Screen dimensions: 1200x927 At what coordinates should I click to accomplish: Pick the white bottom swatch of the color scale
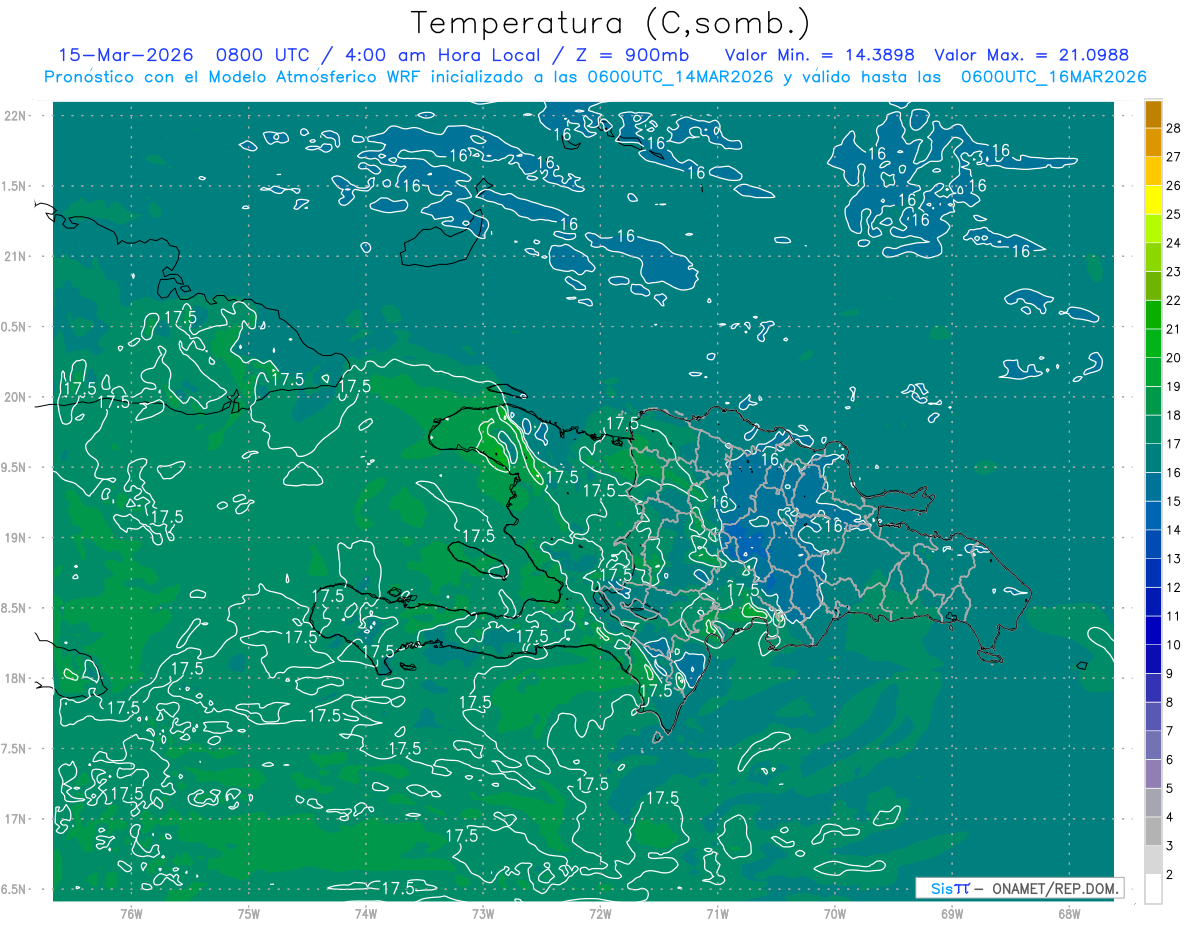(1153, 888)
